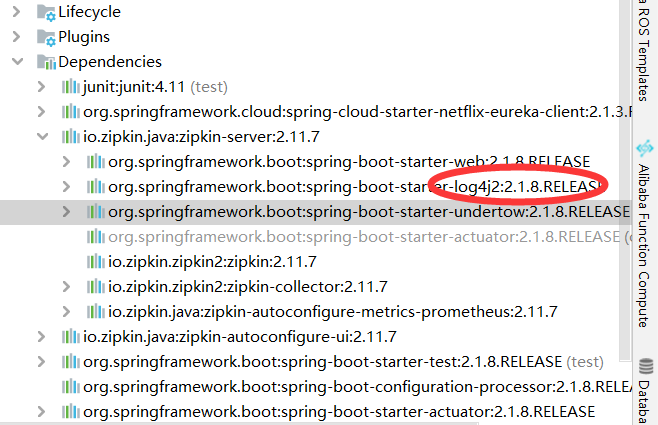Click the Plugins folder icon

46,38
